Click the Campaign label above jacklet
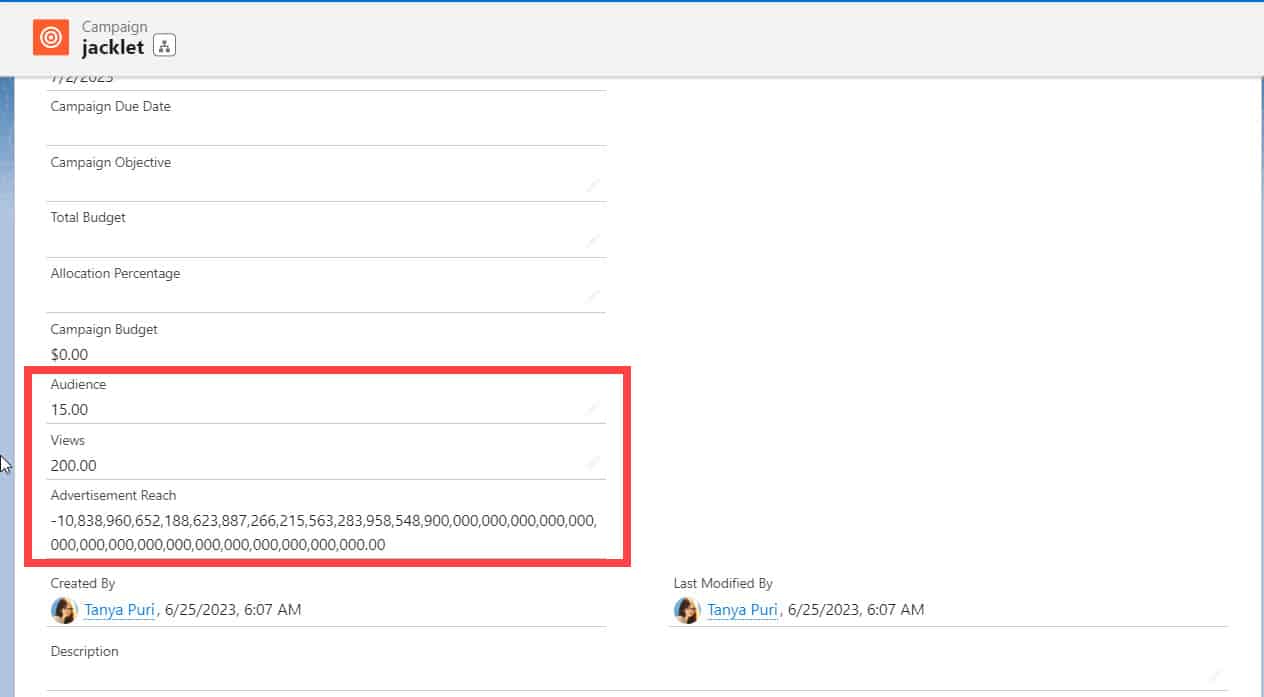Viewport: 1264px width, 697px height. tap(114, 26)
